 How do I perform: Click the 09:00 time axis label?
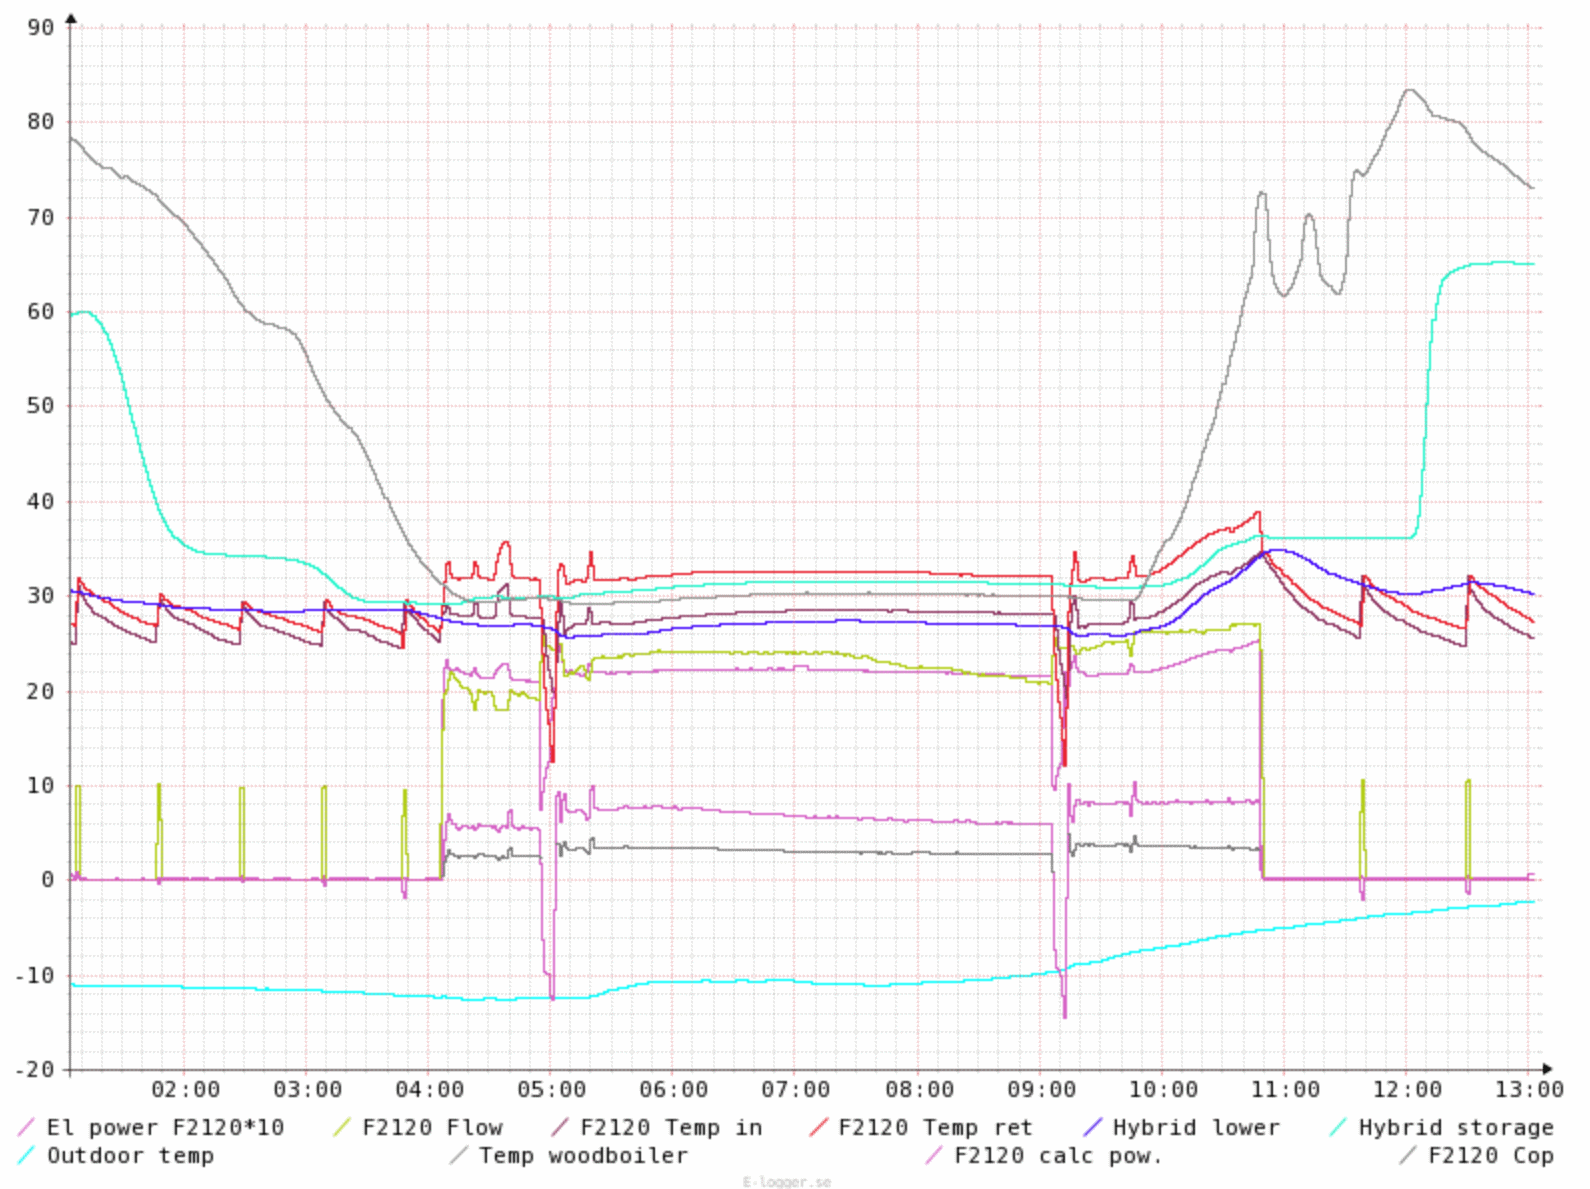pyautogui.click(x=1041, y=1089)
